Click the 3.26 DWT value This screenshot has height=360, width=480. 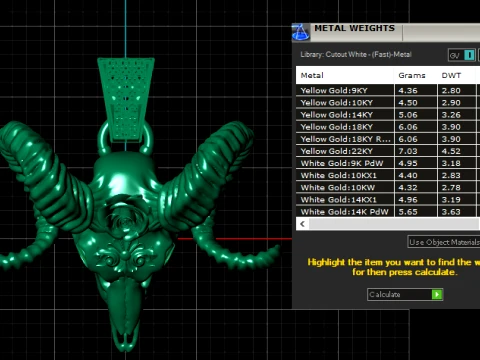451,115
